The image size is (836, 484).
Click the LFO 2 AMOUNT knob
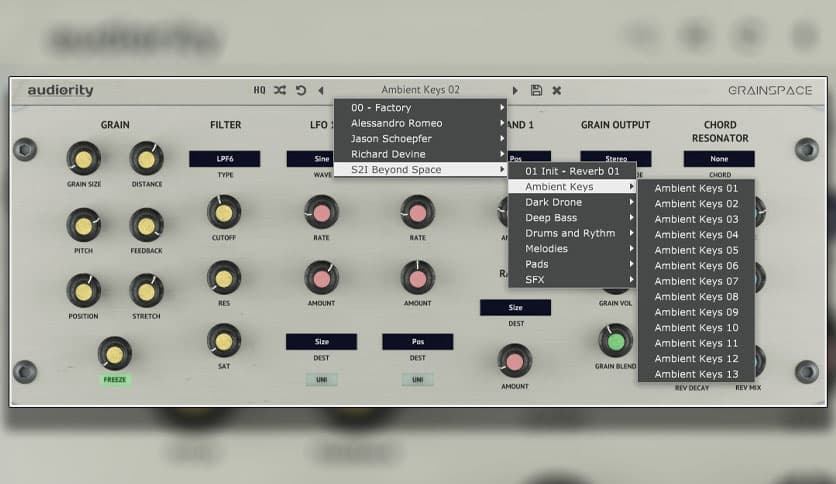click(x=417, y=278)
